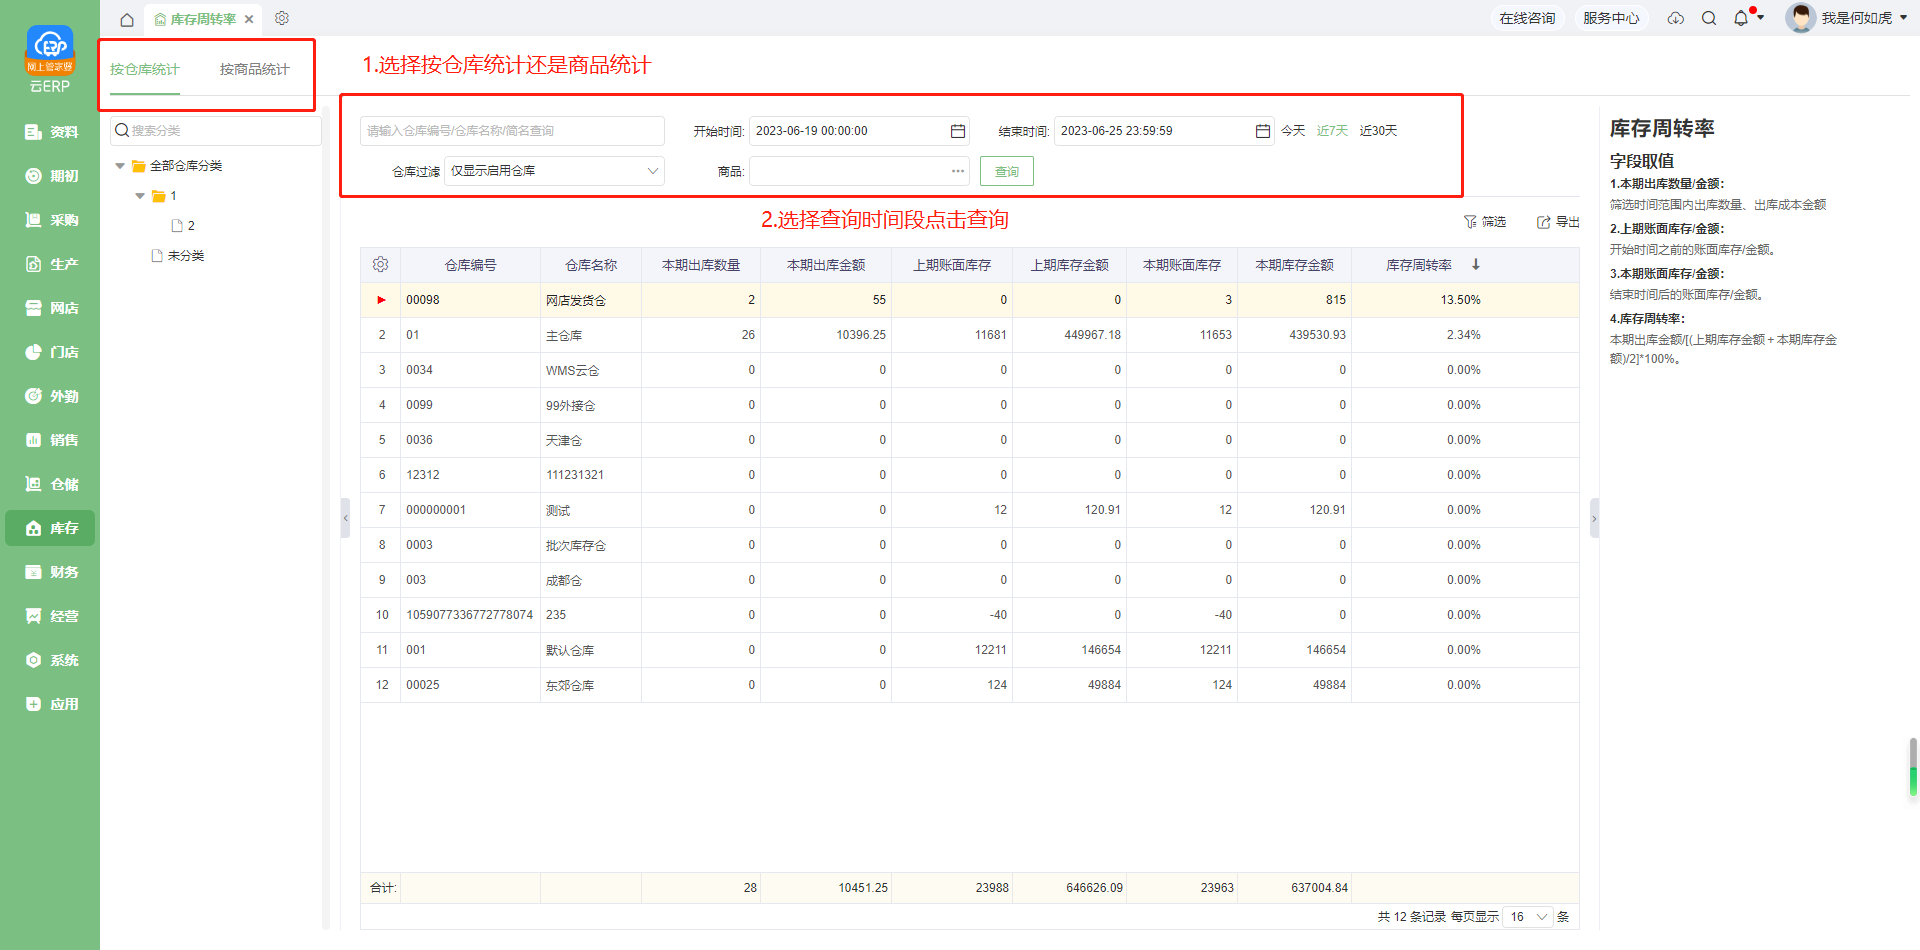
Task: Sort by 仓库编号 column header
Action: point(470,265)
